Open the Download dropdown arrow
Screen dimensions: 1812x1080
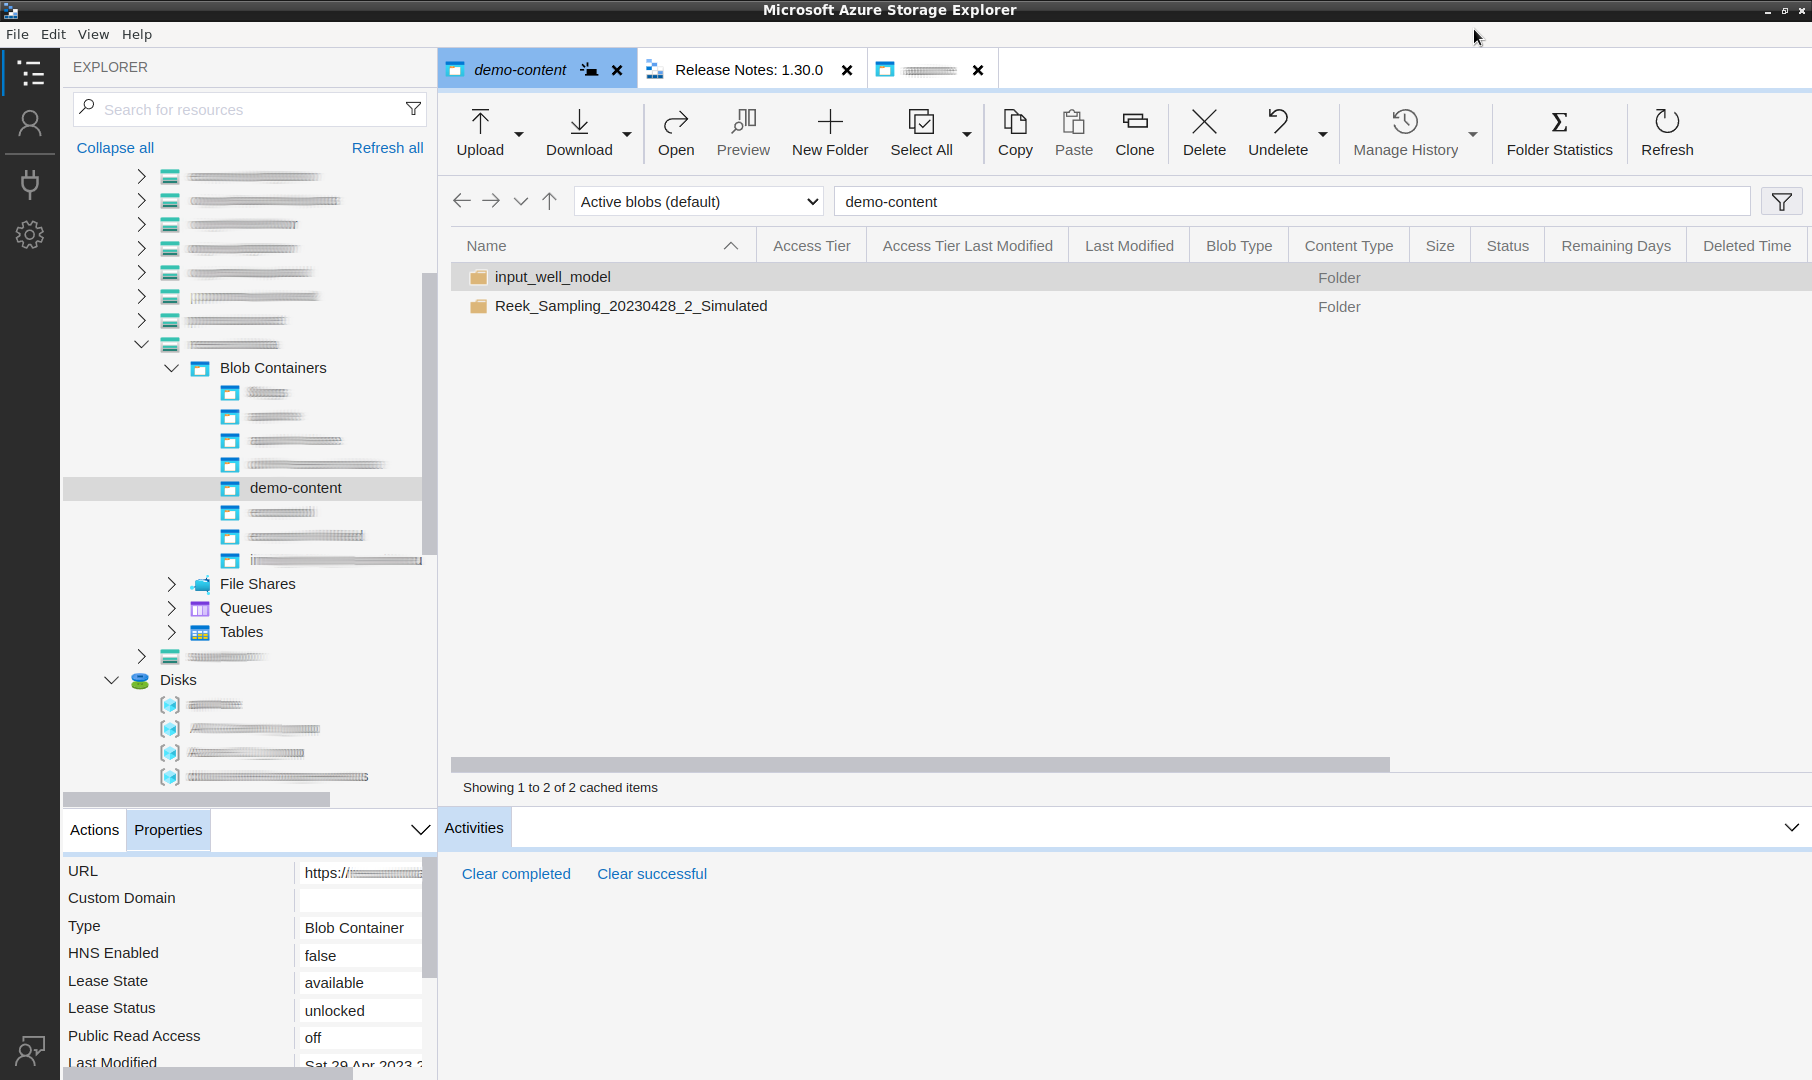tap(627, 134)
